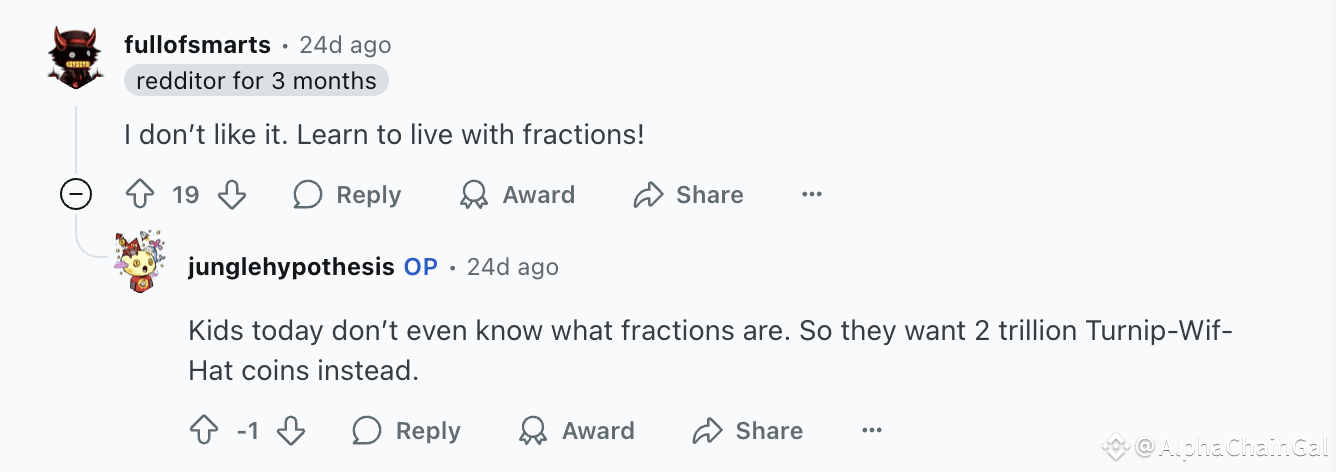Open fullofsmarts user profile link
Image resolution: width=1336 pixels, height=472 pixels.
[197, 45]
